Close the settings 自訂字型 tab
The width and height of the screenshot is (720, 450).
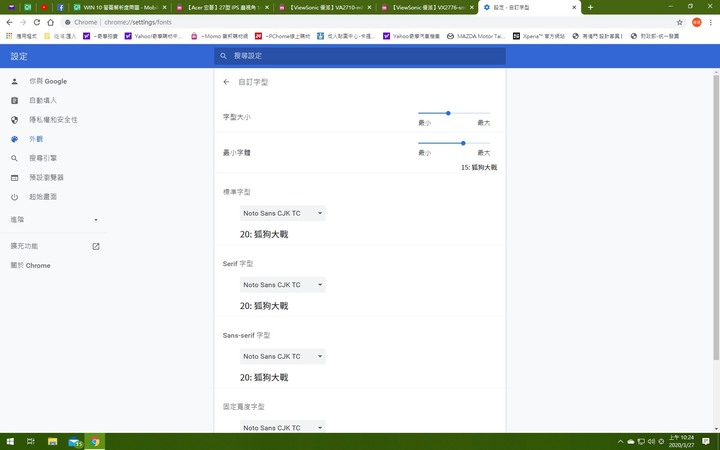coord(574,7)
